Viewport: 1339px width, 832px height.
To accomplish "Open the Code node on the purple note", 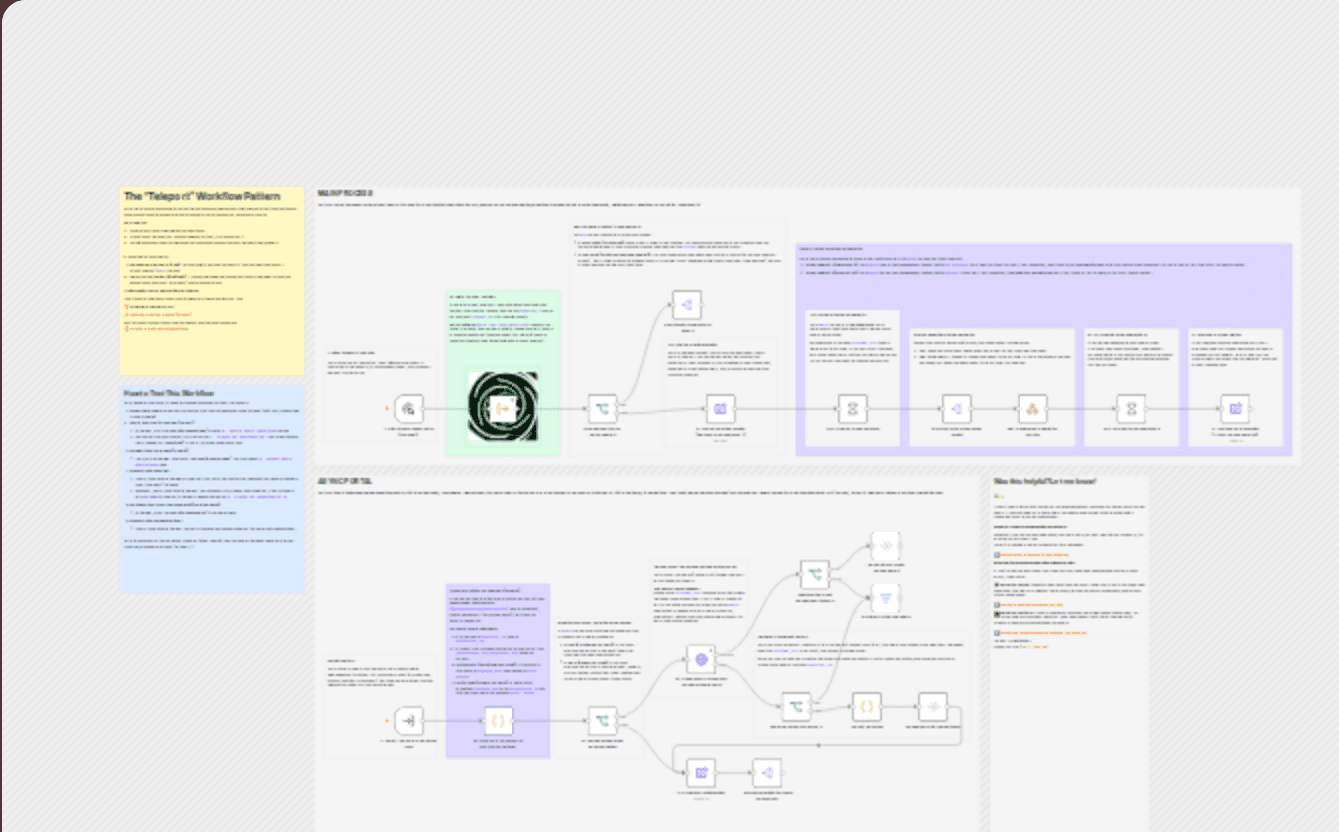I will coord(498,721).
